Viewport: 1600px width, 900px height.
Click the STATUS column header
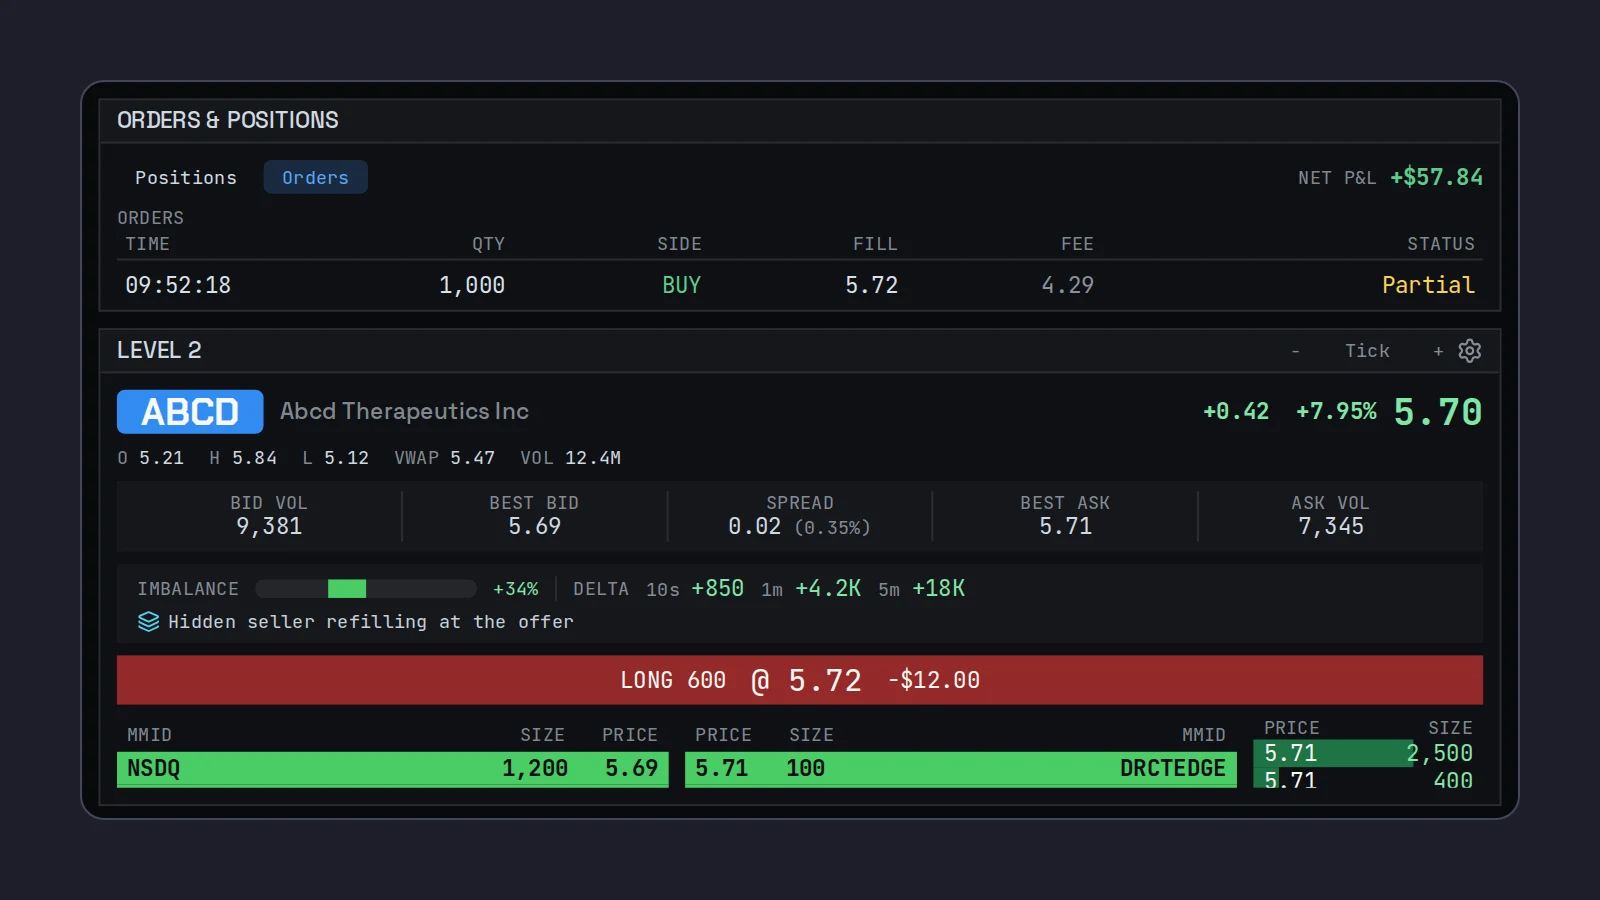1441,244
